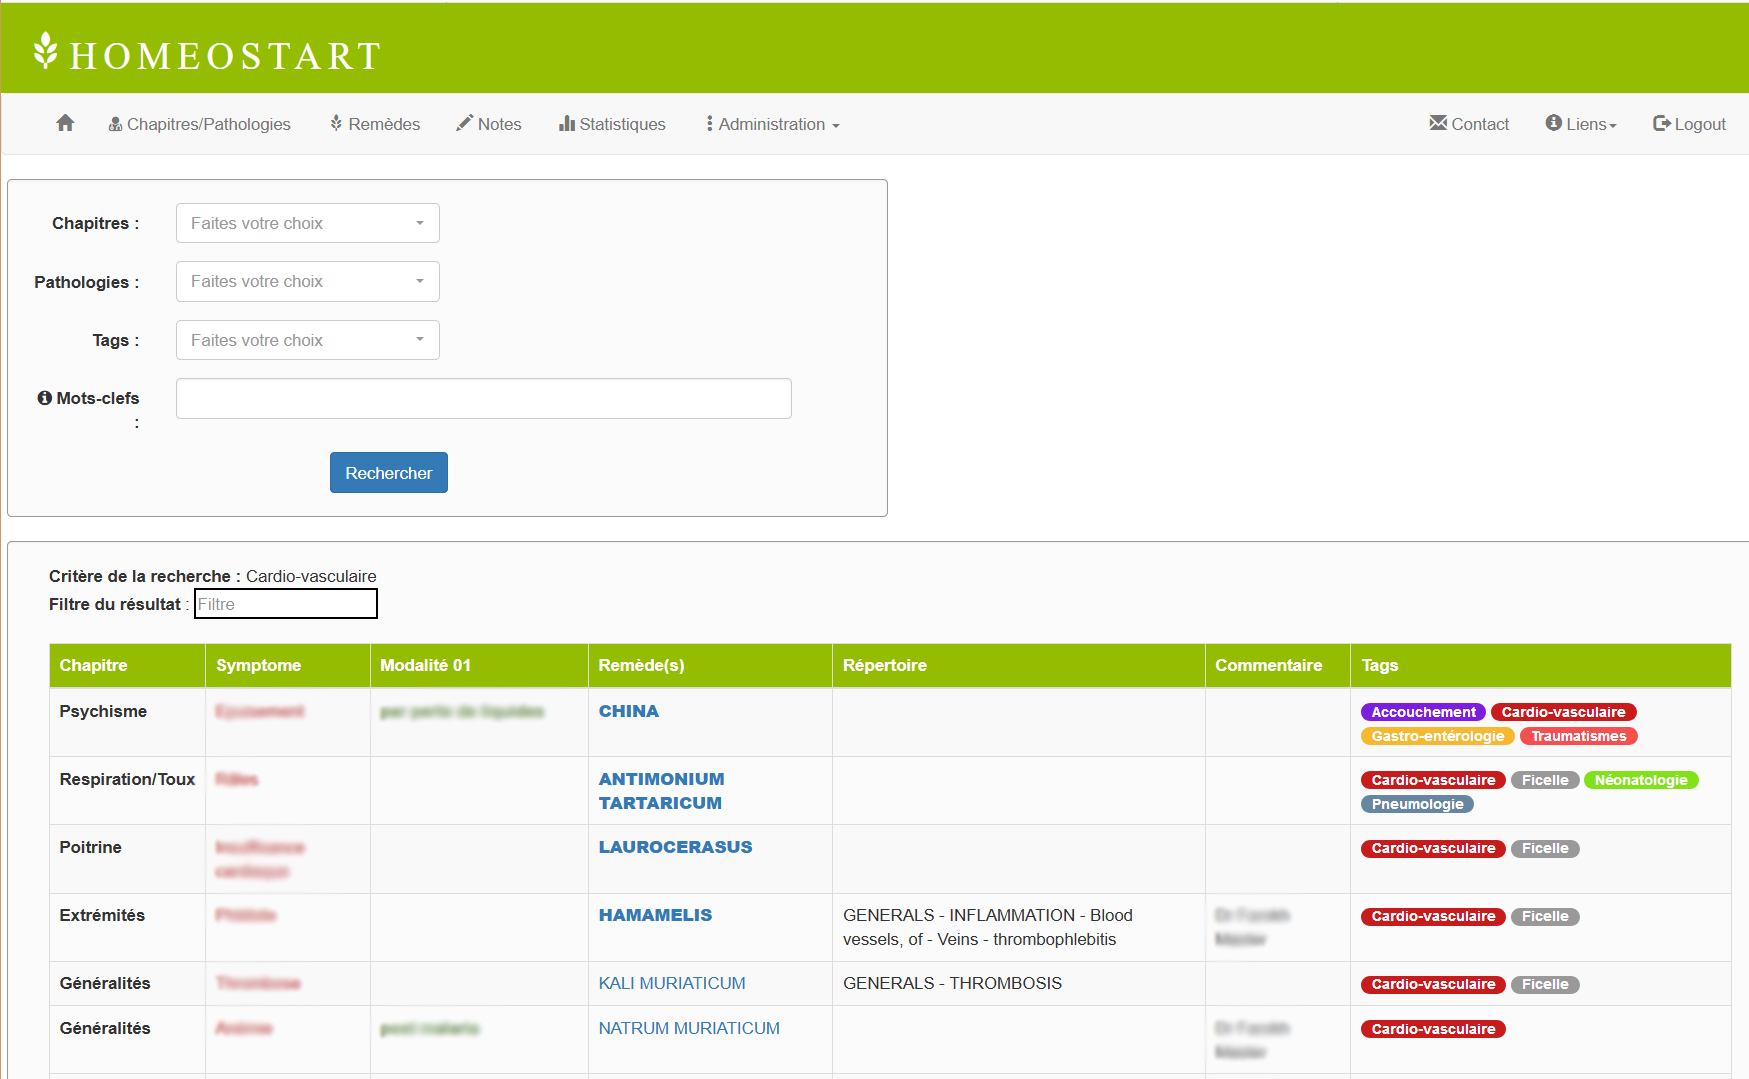Expand the Liens dropdown menu
Viewport: 1749px width, 1079px height.
click(x=1581, y=124)
